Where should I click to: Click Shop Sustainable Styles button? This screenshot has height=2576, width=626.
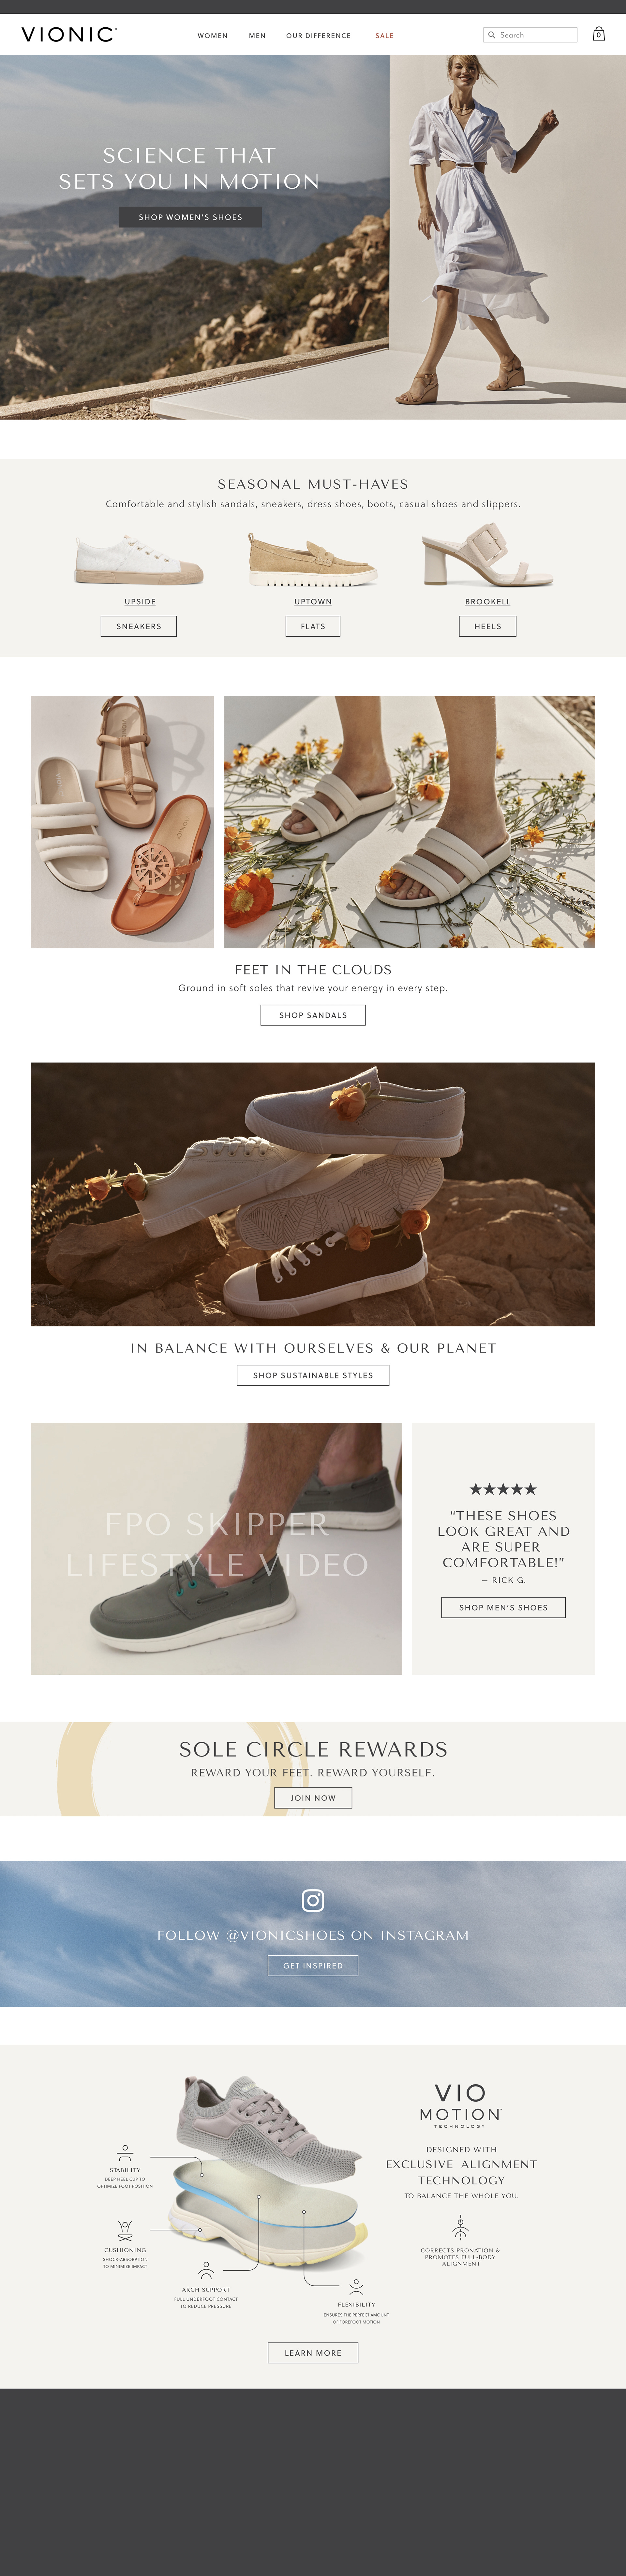pos(313,1375)
